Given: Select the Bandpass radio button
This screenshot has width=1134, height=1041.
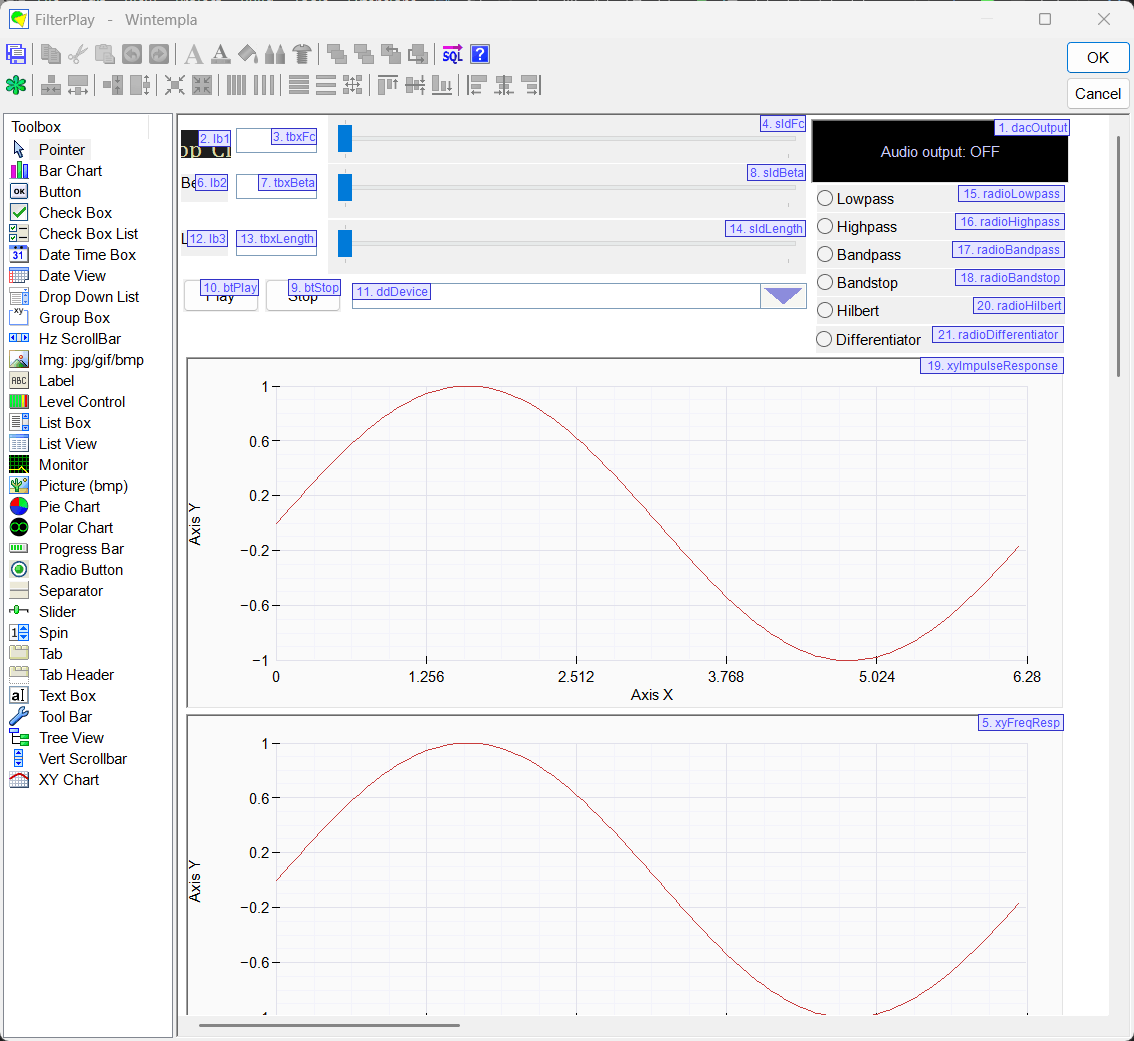Looking at the screenshot, I should 825,255.
